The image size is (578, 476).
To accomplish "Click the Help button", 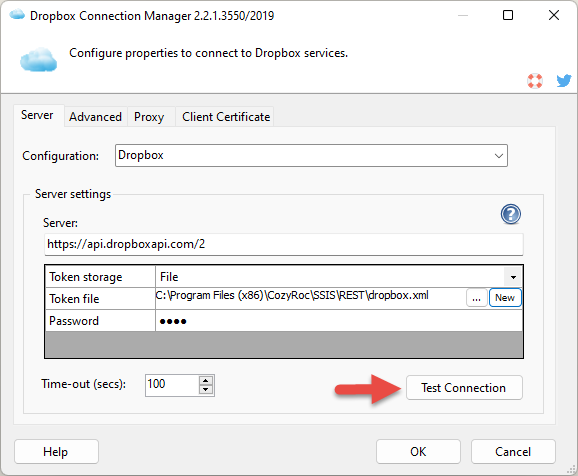I will (x=56, y=452).
